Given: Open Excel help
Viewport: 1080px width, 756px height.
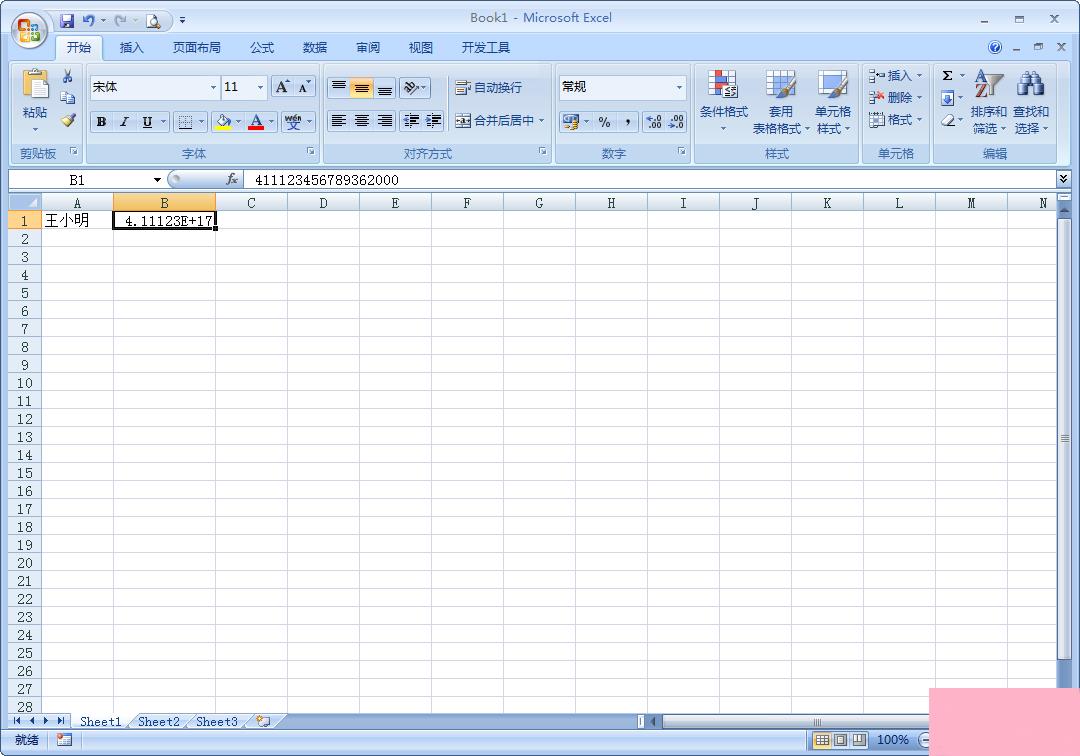Looking at the screenshot, I should point(995,47).
